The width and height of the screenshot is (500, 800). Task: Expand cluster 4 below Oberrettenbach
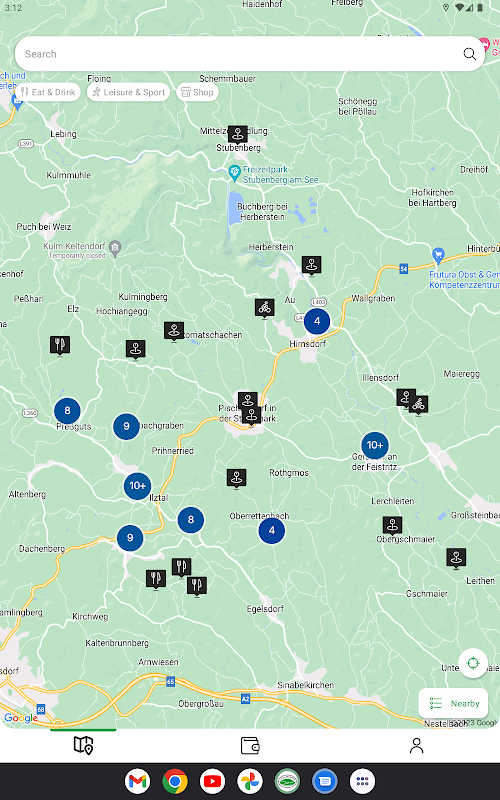271,531
